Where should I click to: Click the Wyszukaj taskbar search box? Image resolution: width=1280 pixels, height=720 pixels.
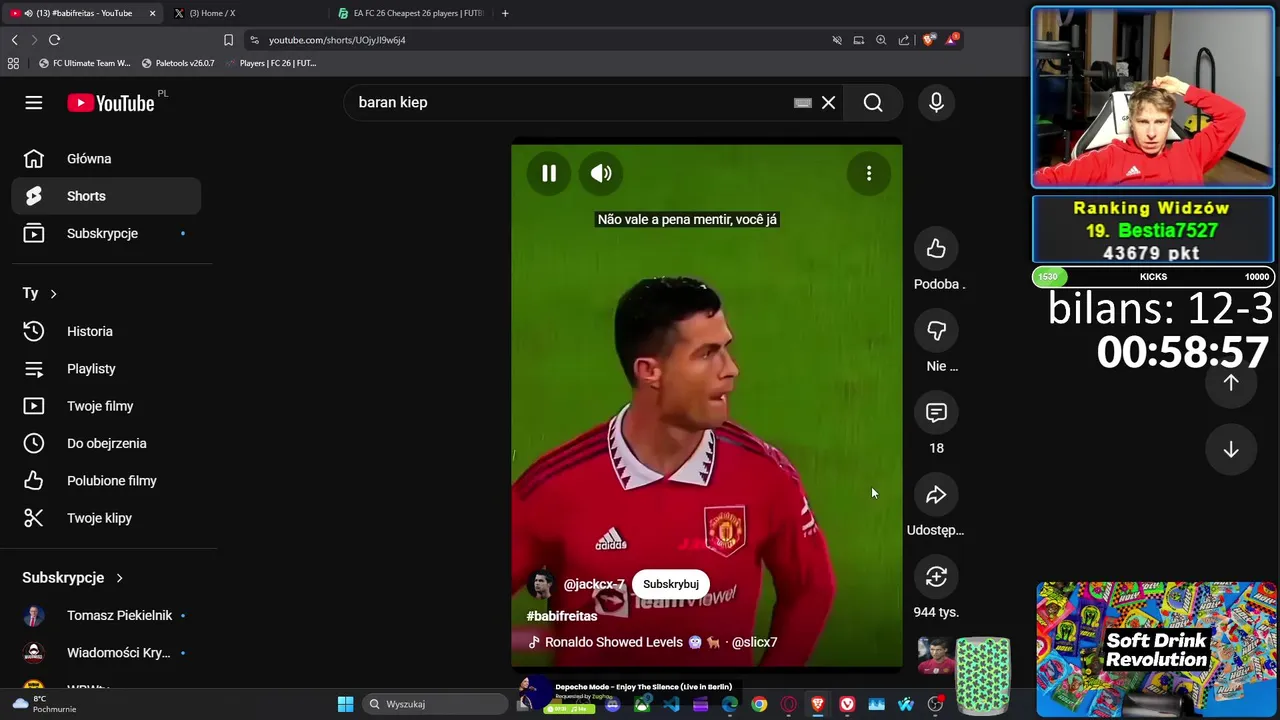pos(437,704)
